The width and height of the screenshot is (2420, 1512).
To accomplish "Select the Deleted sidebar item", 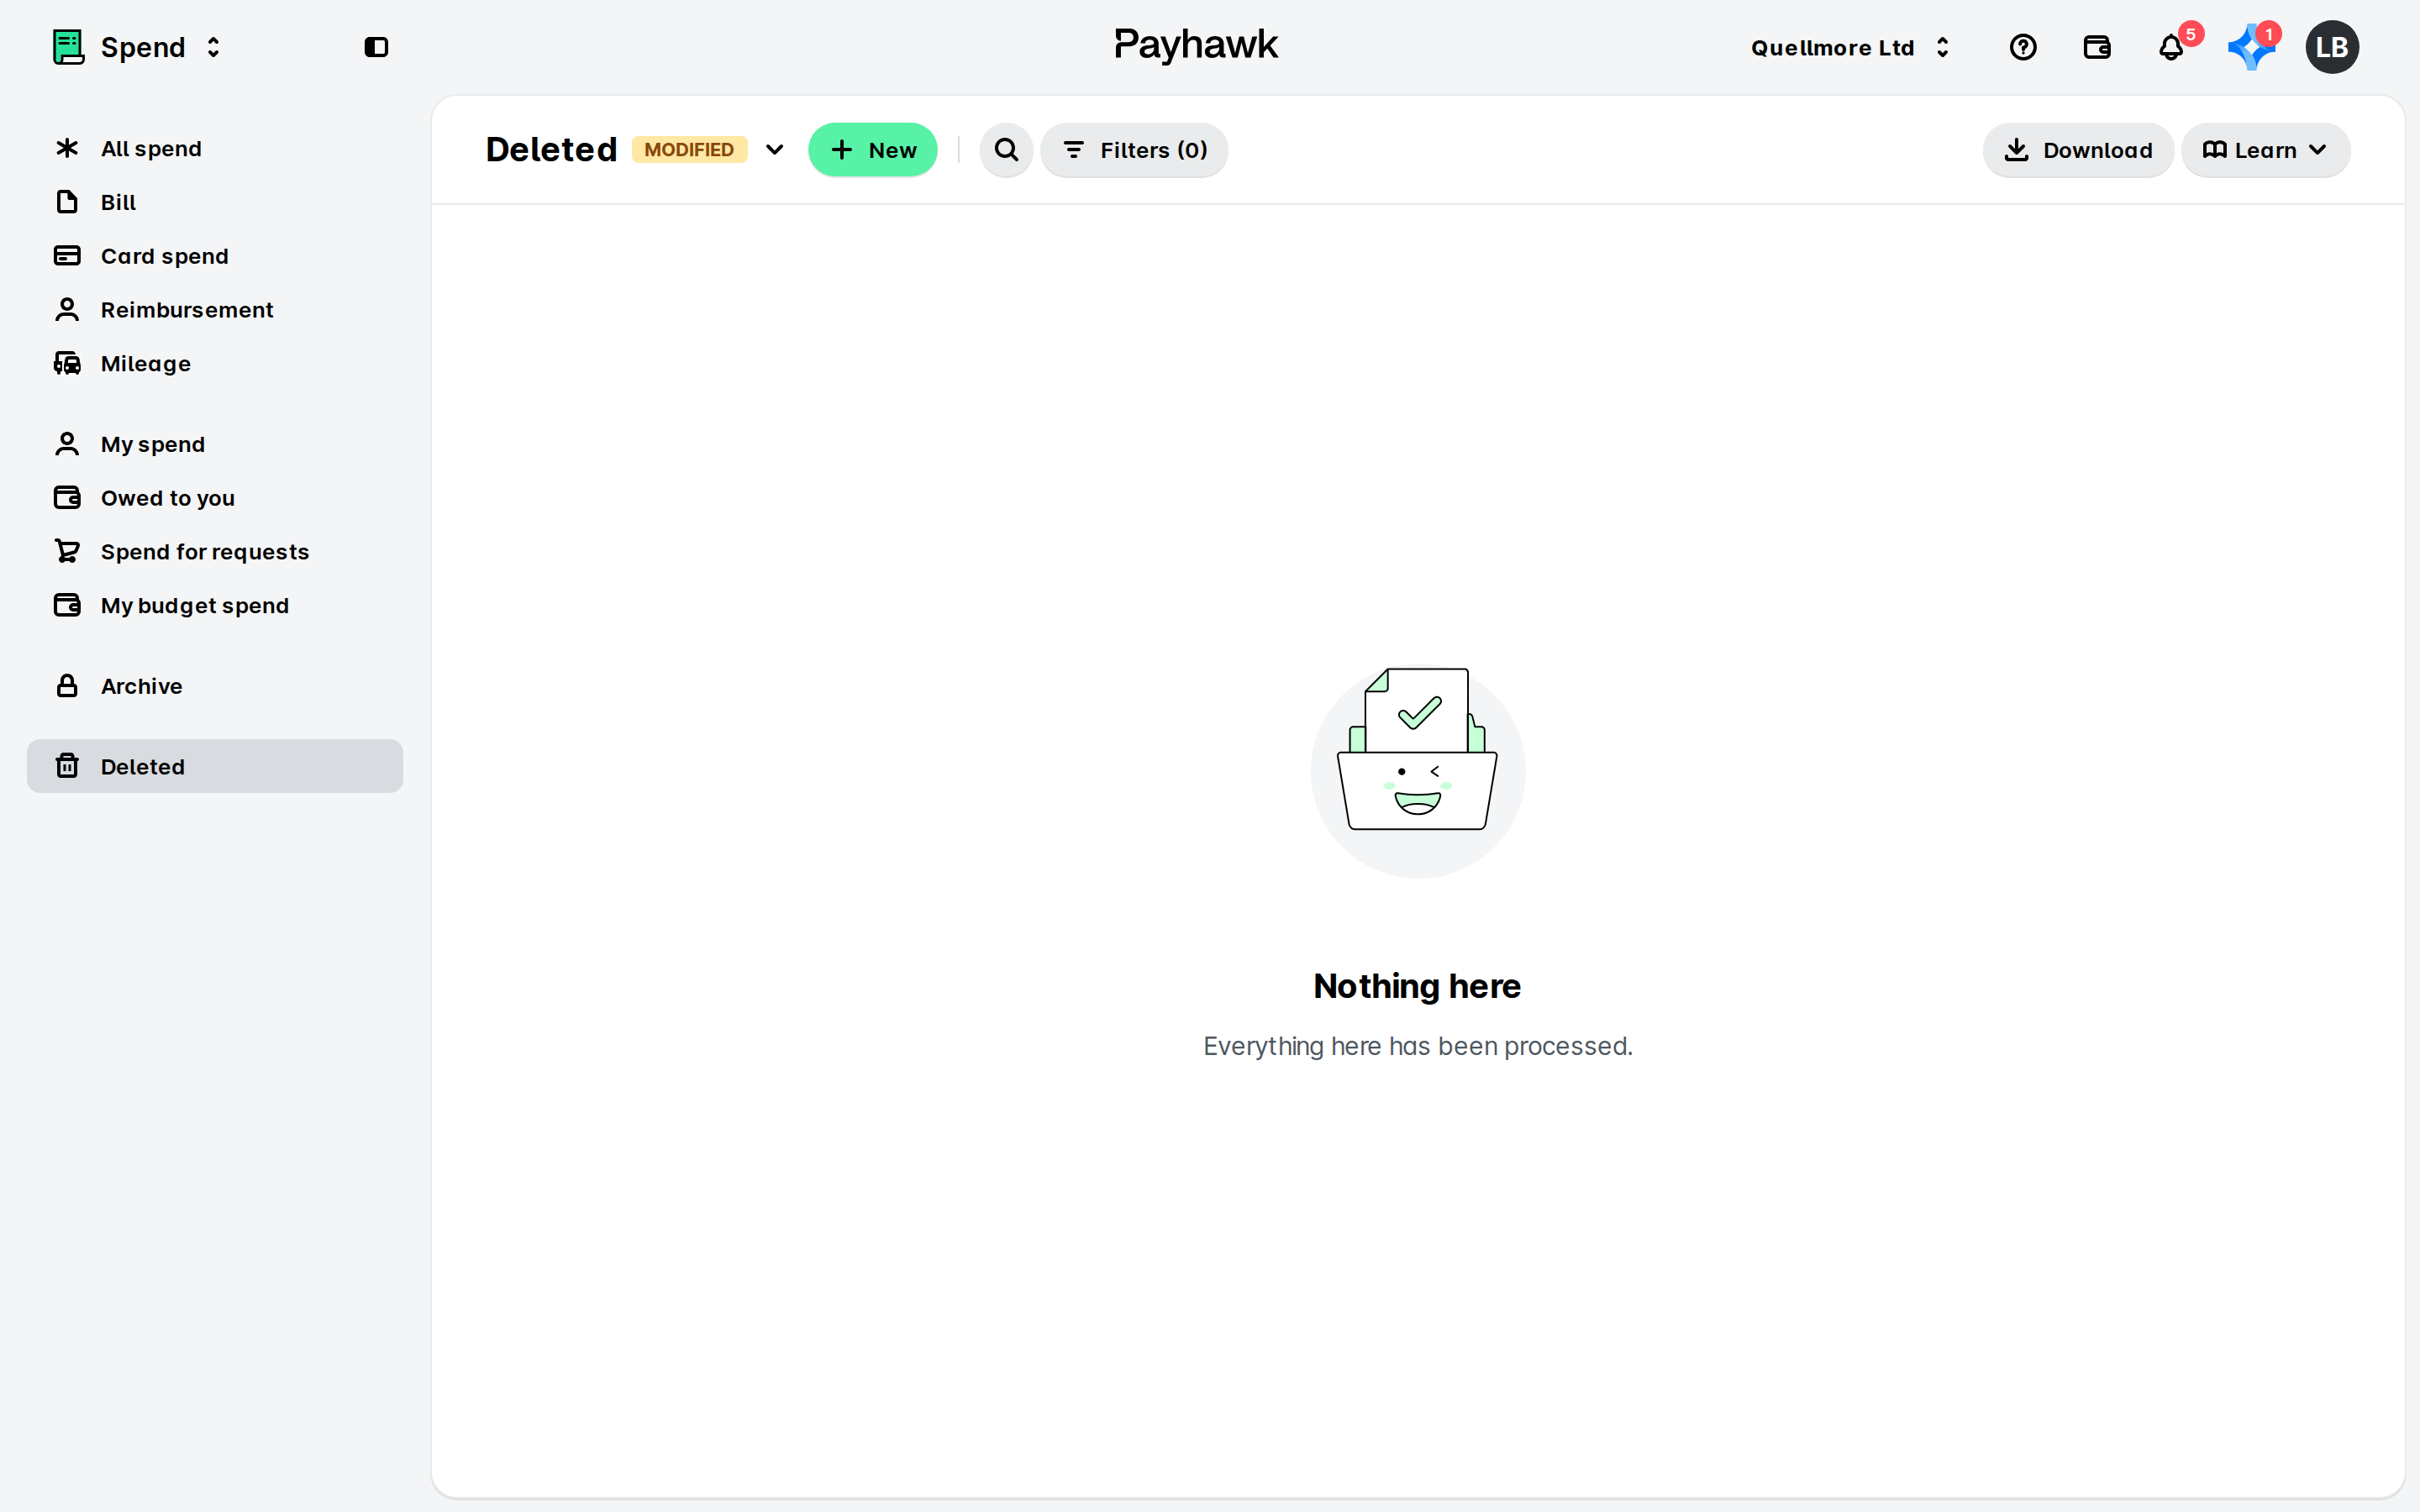I will tap(215, 766).
